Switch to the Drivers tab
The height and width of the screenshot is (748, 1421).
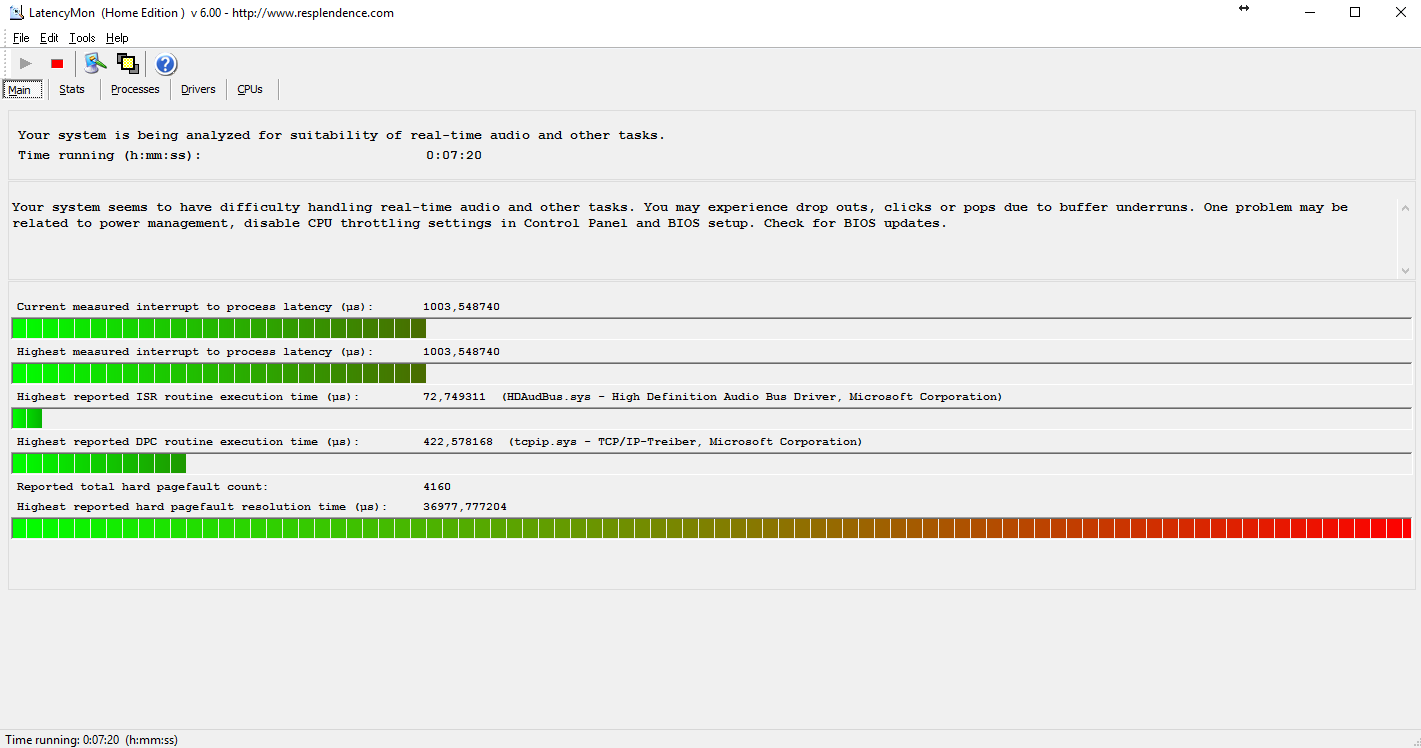coord(198,89)
